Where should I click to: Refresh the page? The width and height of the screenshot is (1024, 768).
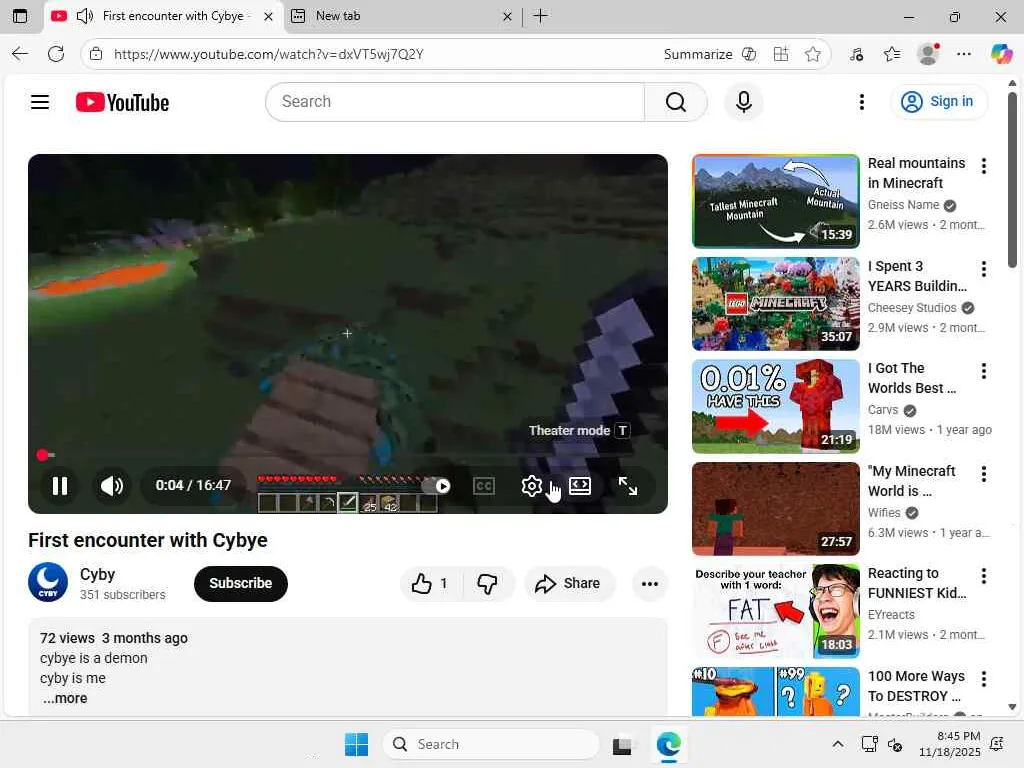coord(56,54)
